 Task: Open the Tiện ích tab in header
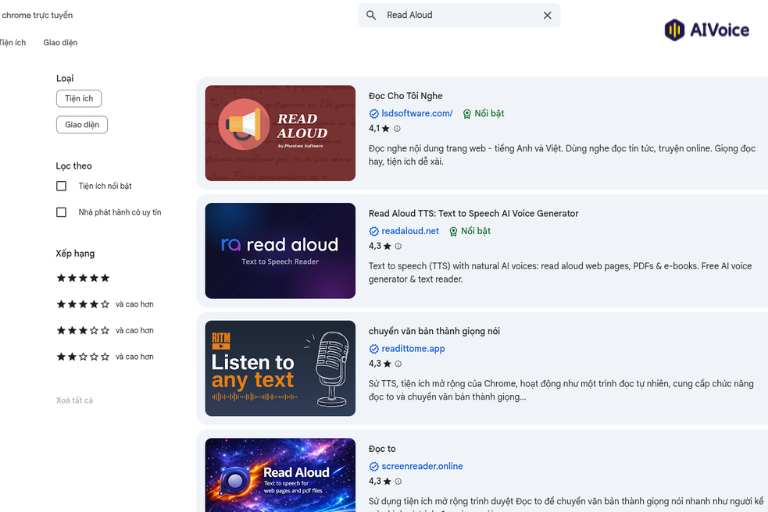(x=13, y=43)
